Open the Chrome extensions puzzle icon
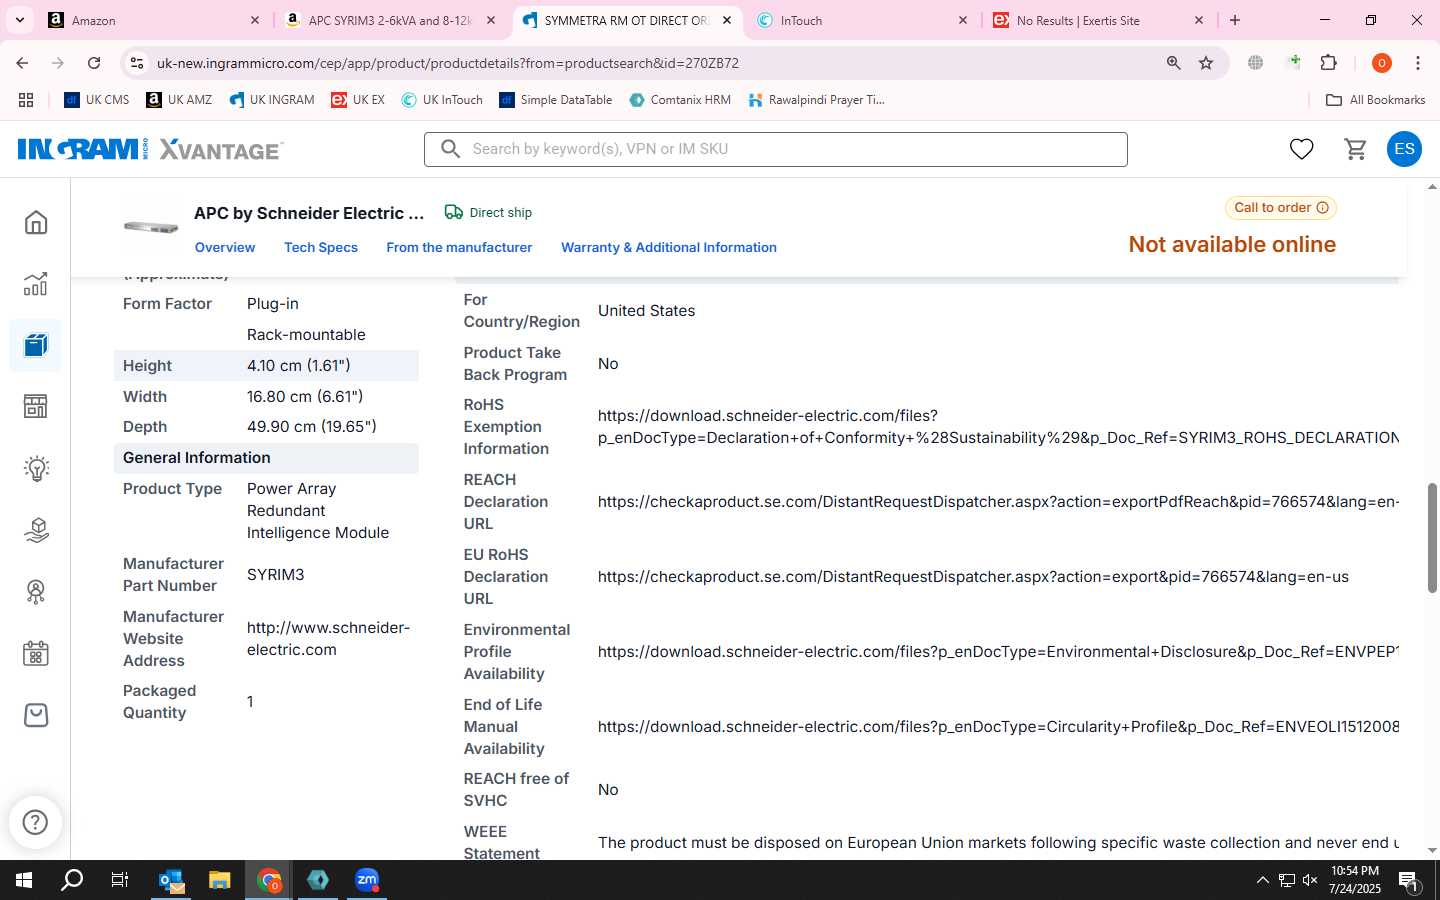 [x=1329, y=63]
